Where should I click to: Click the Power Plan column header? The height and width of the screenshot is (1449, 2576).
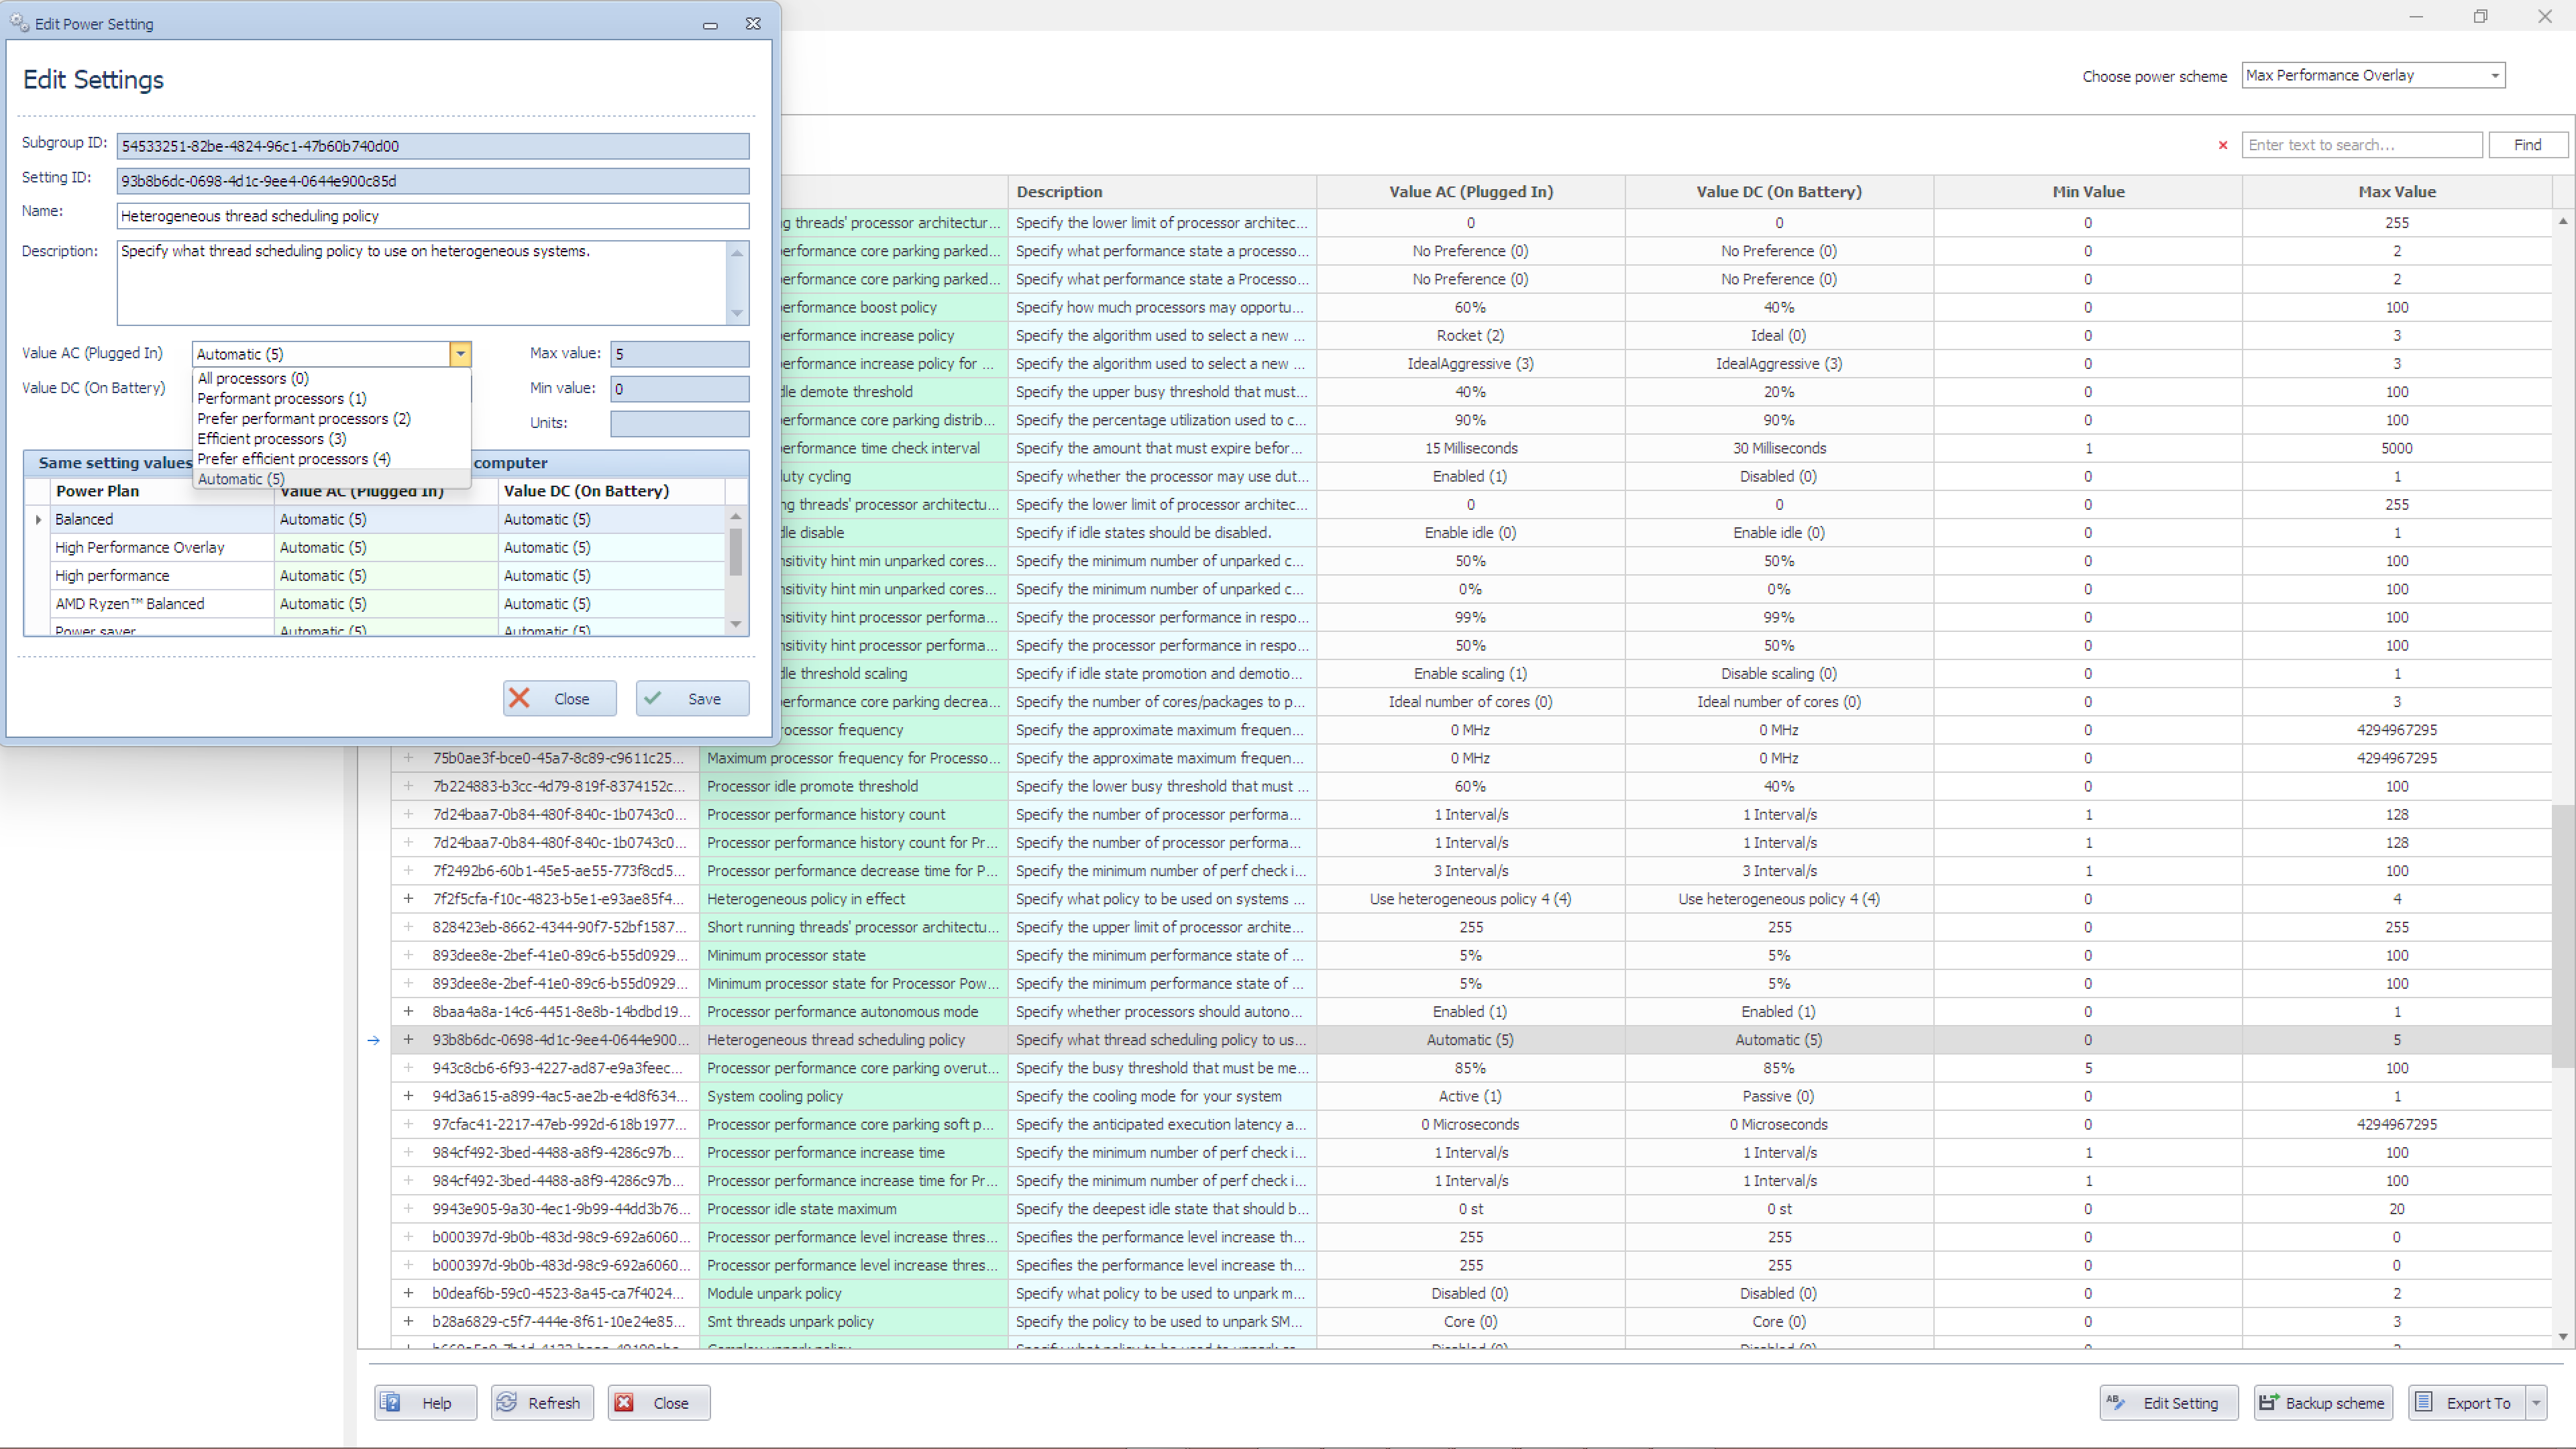[x=161, y=491]
